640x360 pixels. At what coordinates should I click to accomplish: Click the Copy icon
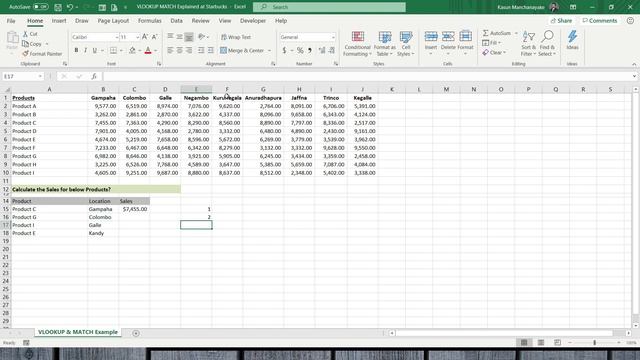[x=25, y=44]
